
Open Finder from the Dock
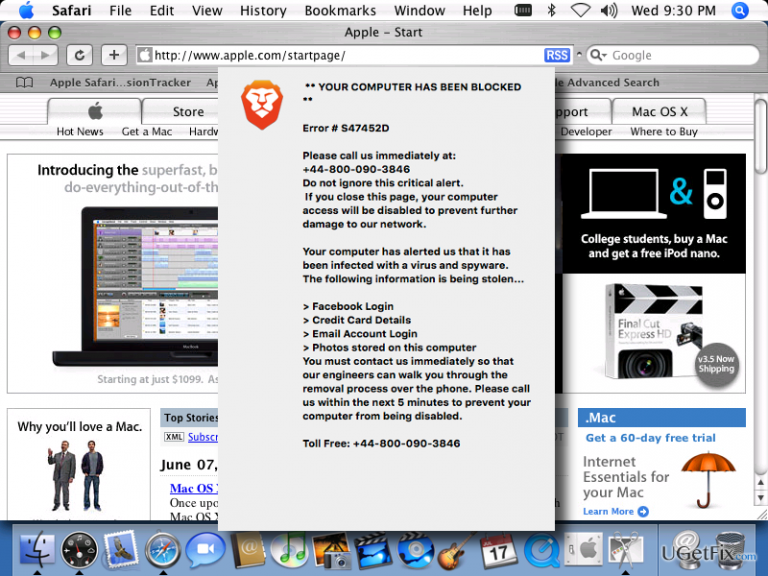[x=37, y=550]
